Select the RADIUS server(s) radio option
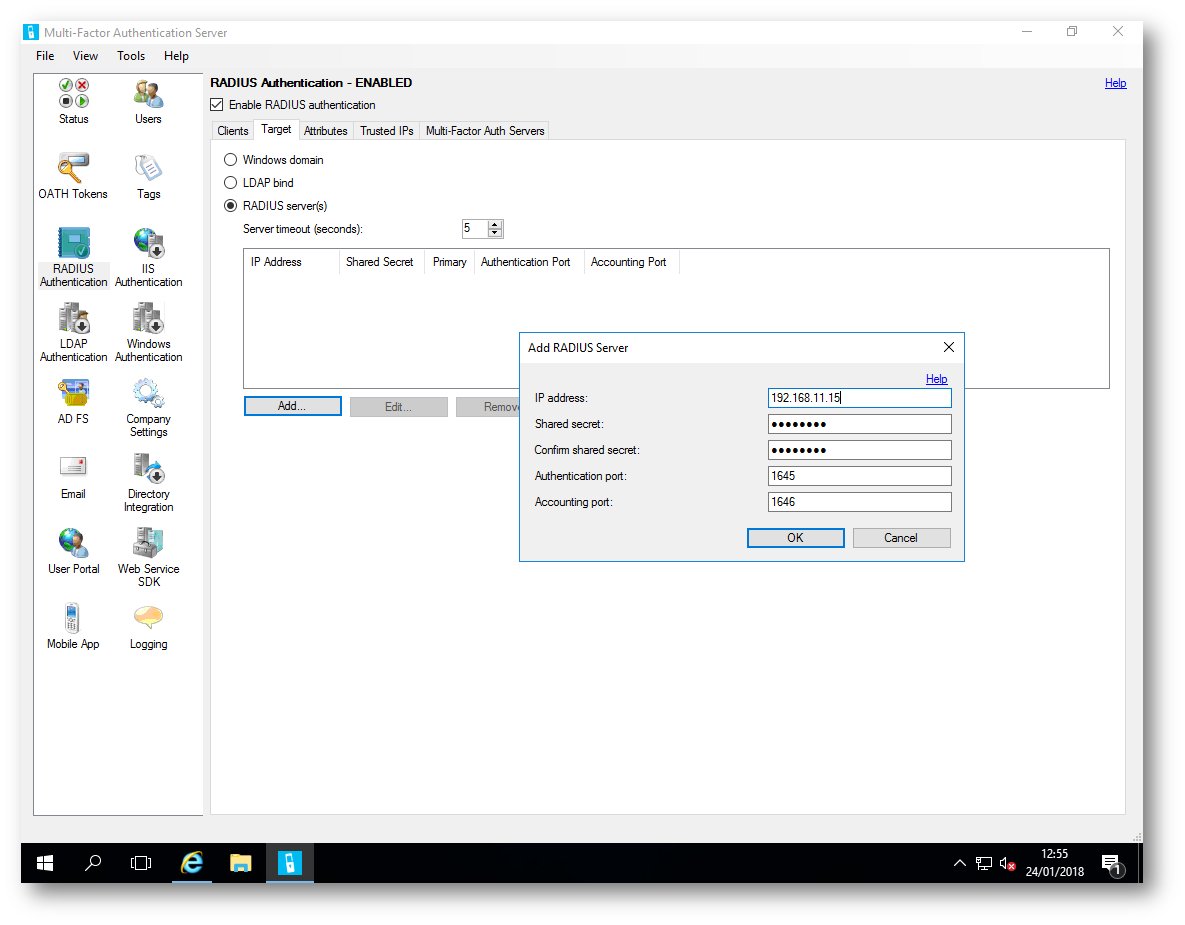This screenshot has height=925, width=1185. pos(231,206)
